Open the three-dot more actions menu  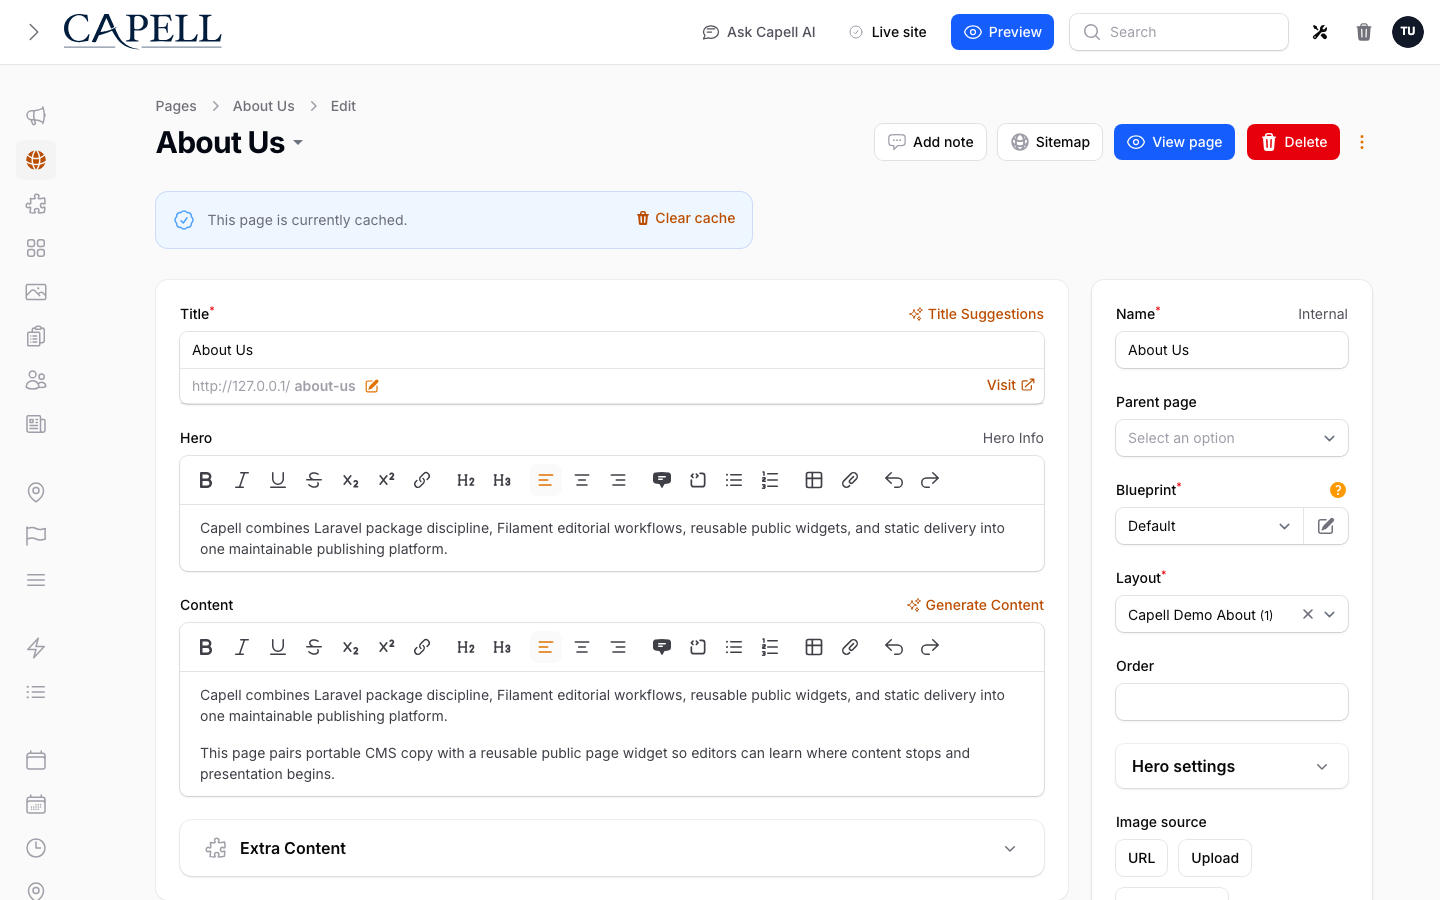[x=1362, y=142]
